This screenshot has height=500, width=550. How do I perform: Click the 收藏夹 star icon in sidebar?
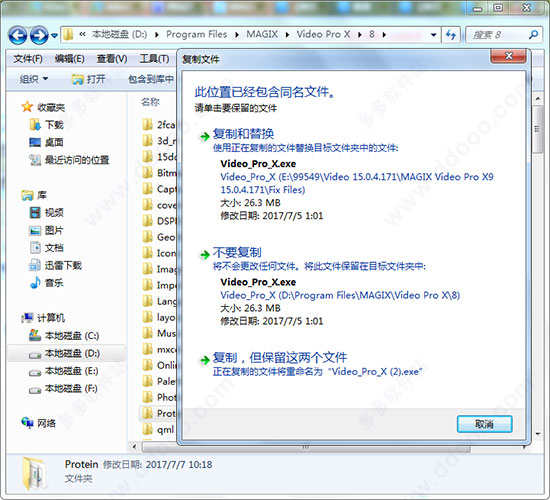pos(27,107)
